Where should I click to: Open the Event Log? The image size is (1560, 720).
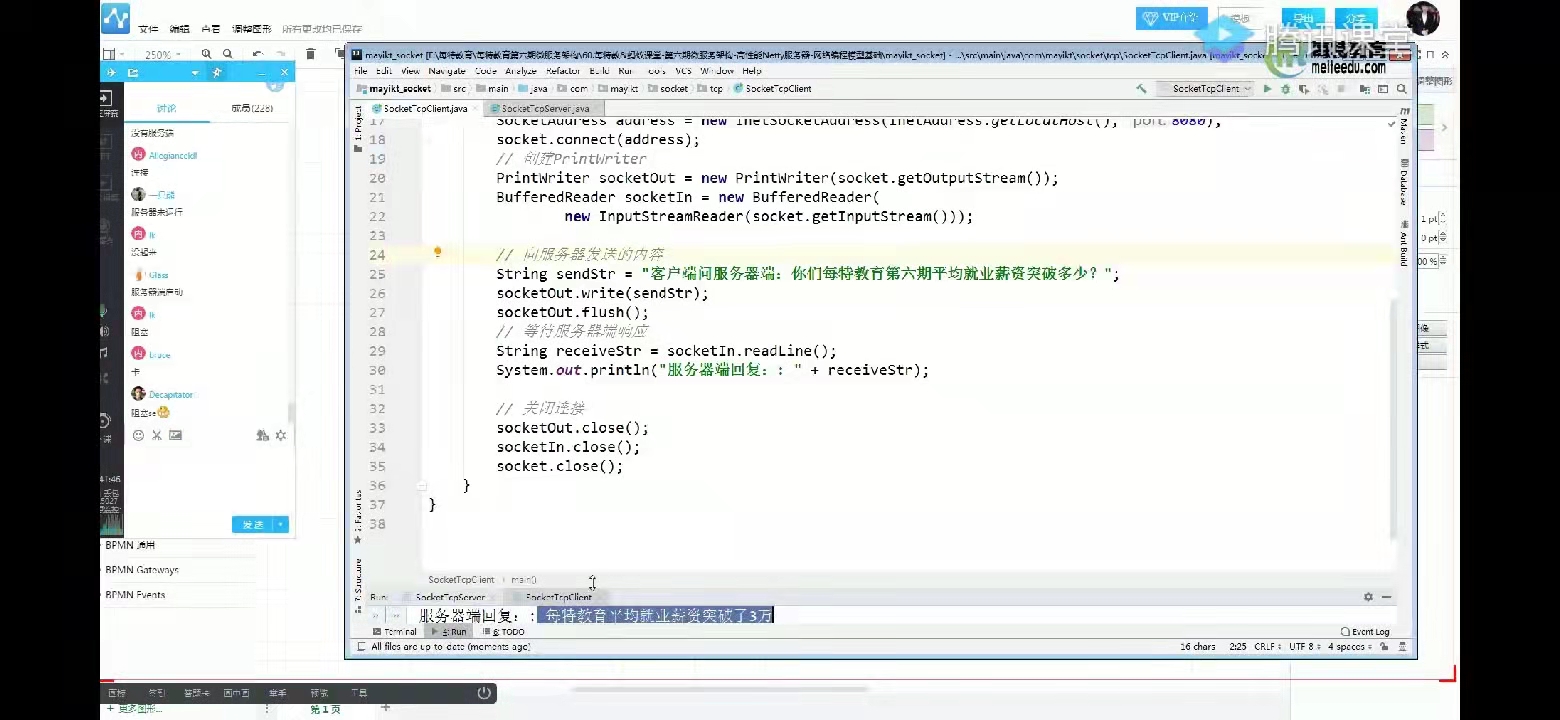pyautogui.click(x=1365, y=632)
